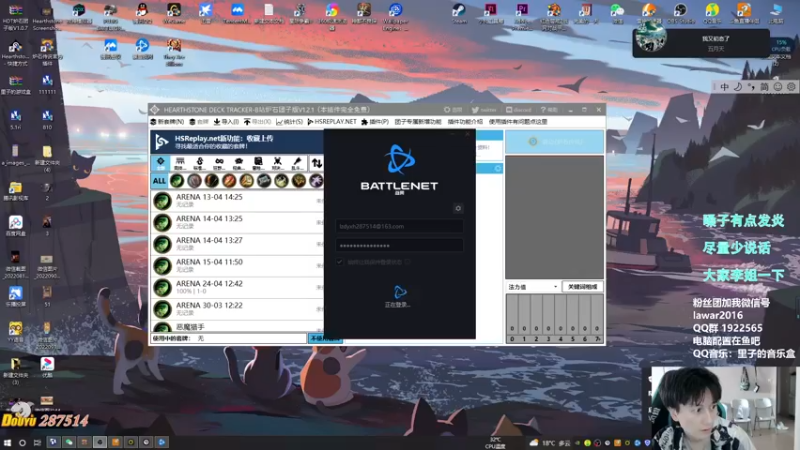Open the 插件(P) plugins menu

[x=375, y=122]
